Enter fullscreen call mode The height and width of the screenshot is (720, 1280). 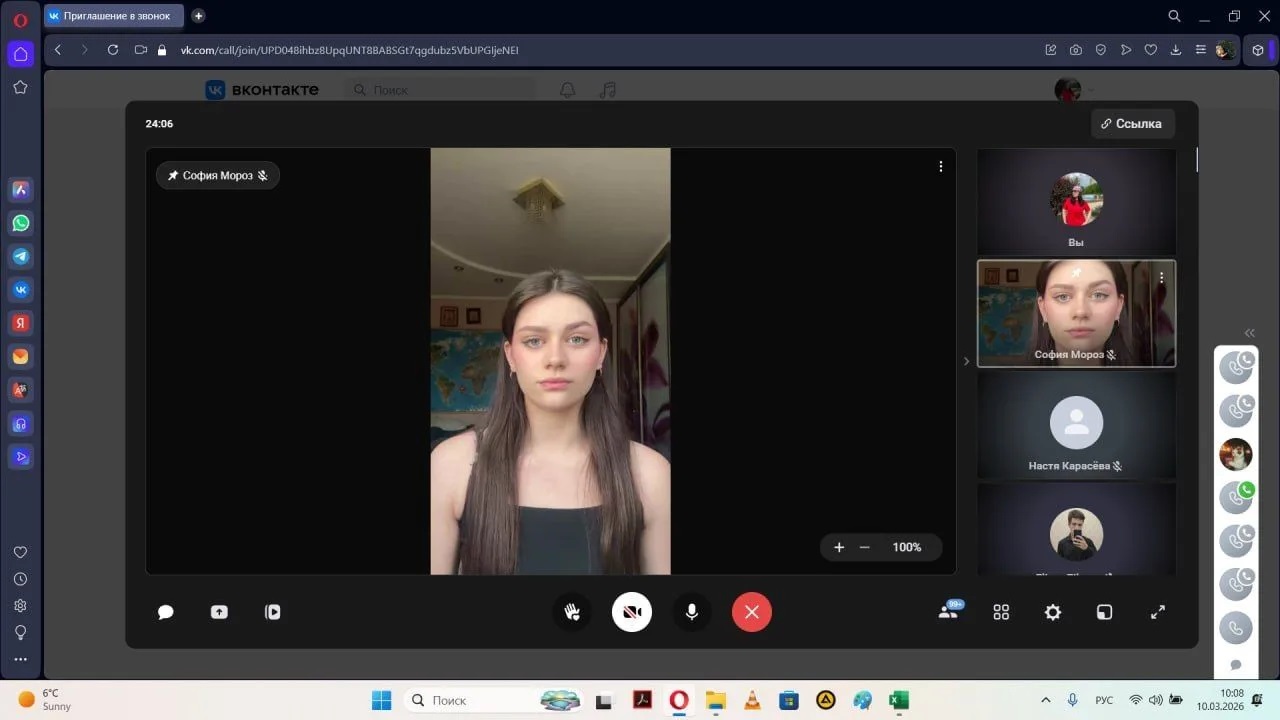point(1158,612)
